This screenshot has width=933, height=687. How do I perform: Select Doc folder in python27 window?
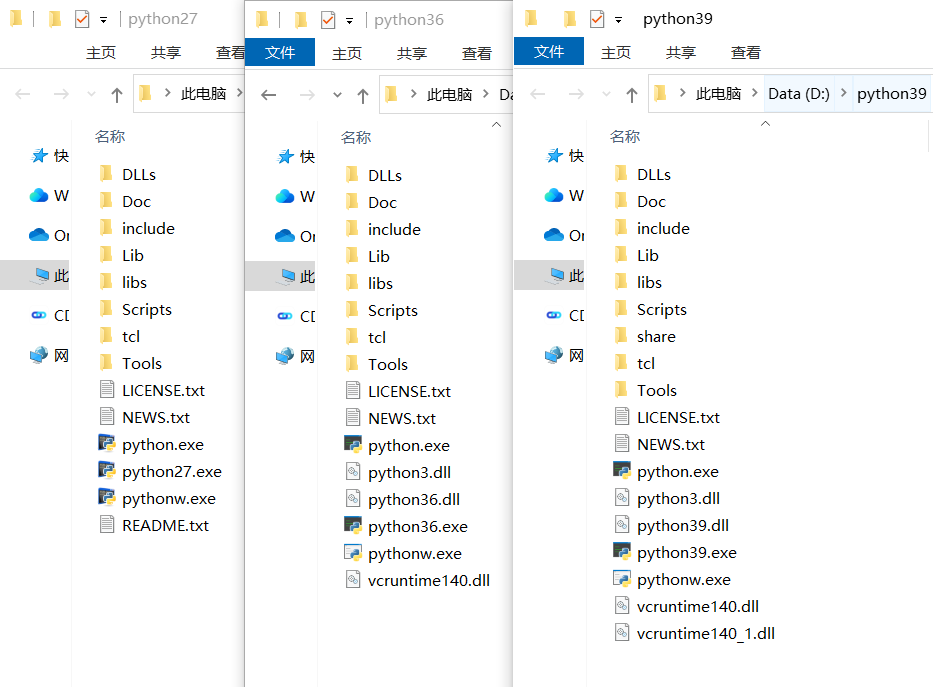tap(136, 201)
